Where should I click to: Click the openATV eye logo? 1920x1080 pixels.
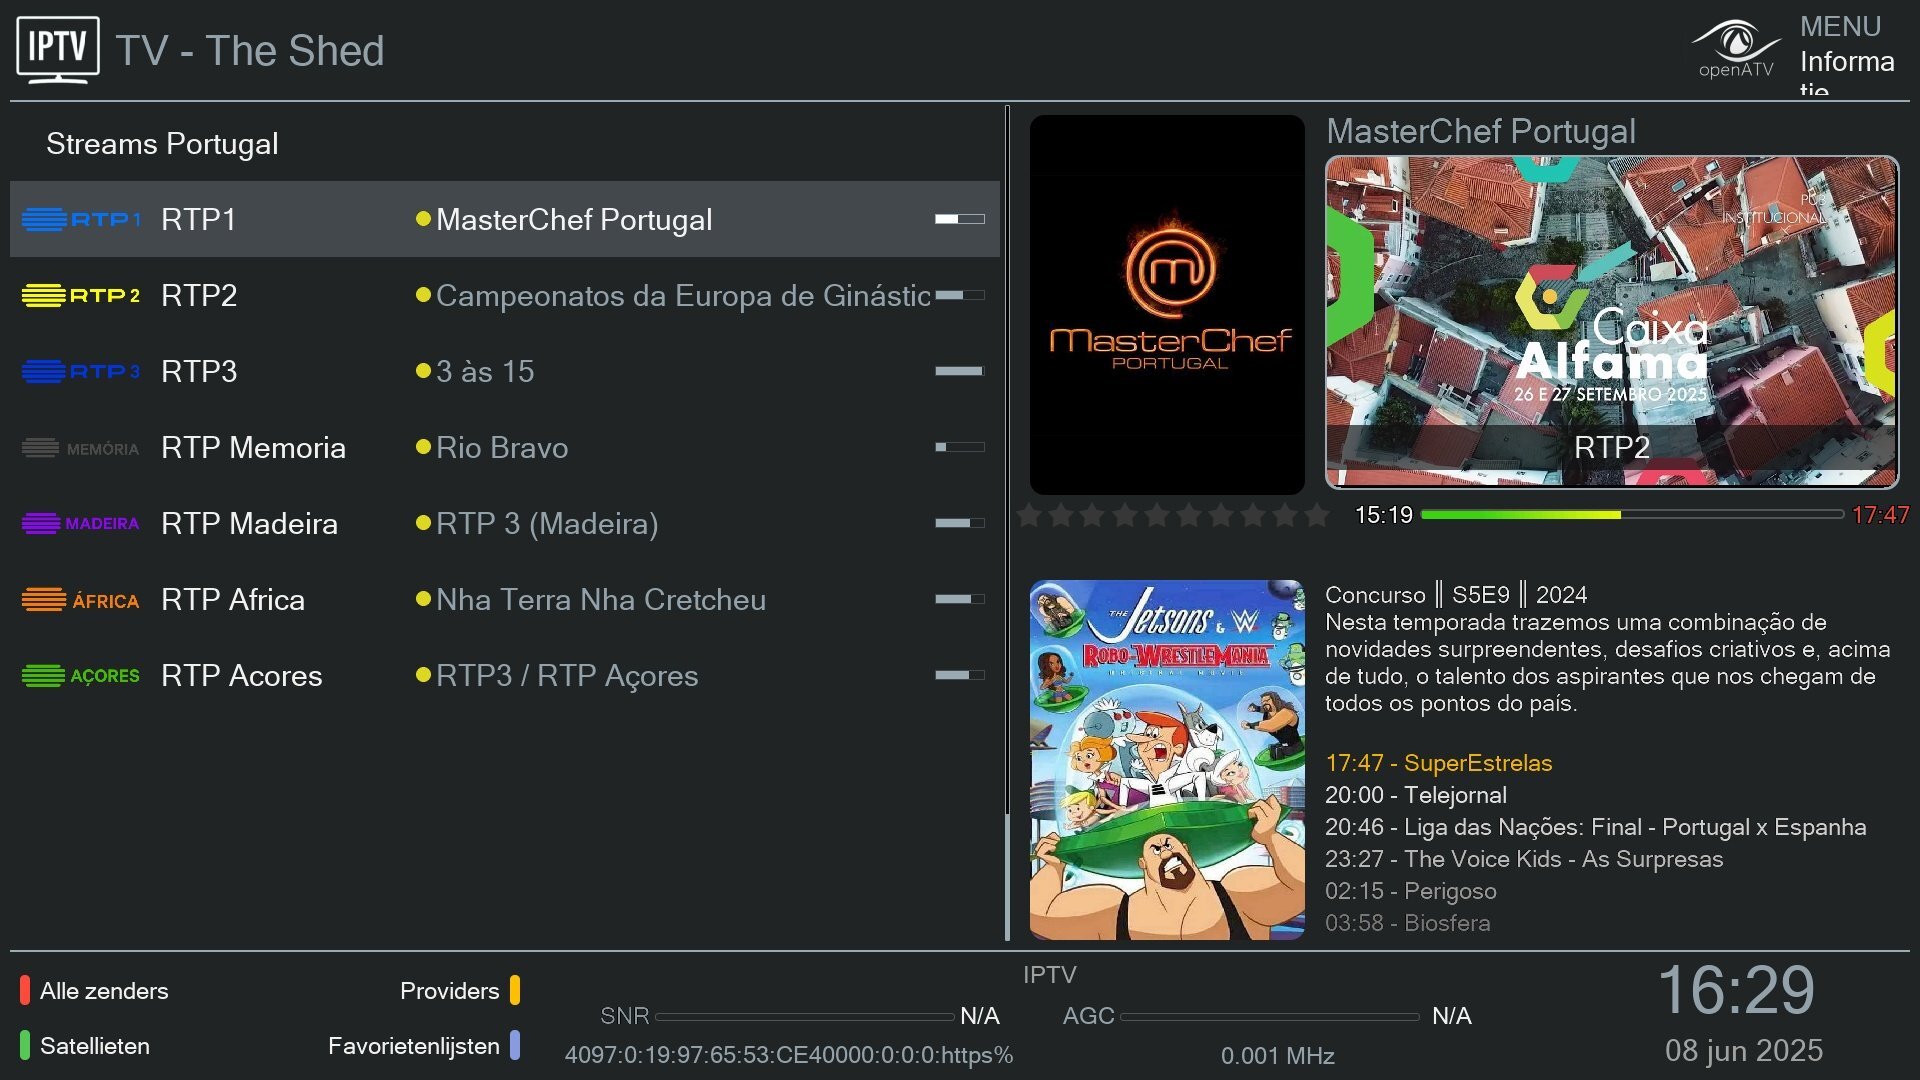coord(1736,48)
